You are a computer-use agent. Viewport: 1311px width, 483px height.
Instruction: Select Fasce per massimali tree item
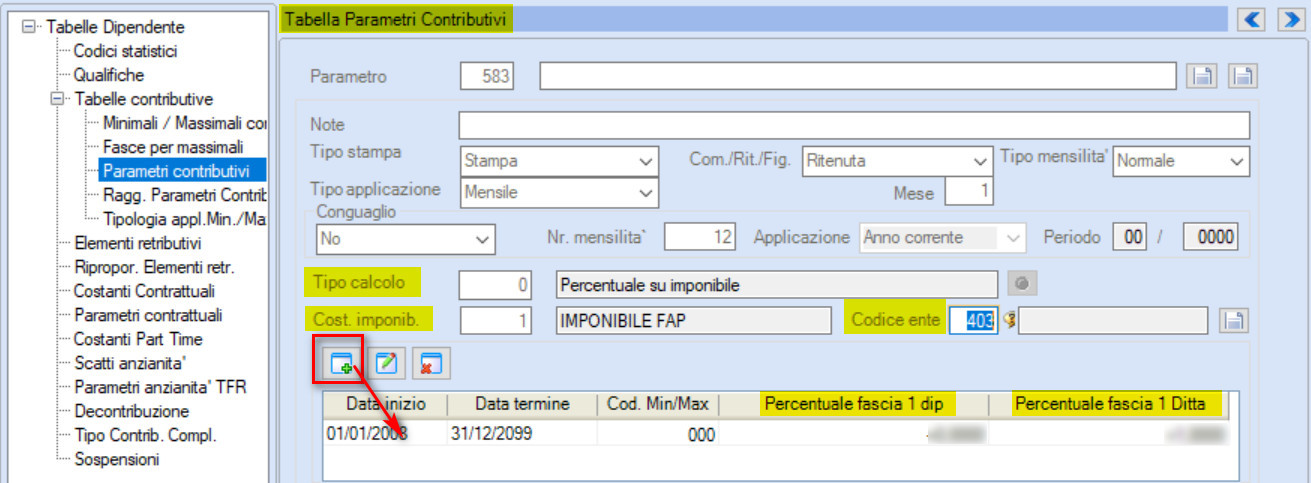(x=173, y=147)
